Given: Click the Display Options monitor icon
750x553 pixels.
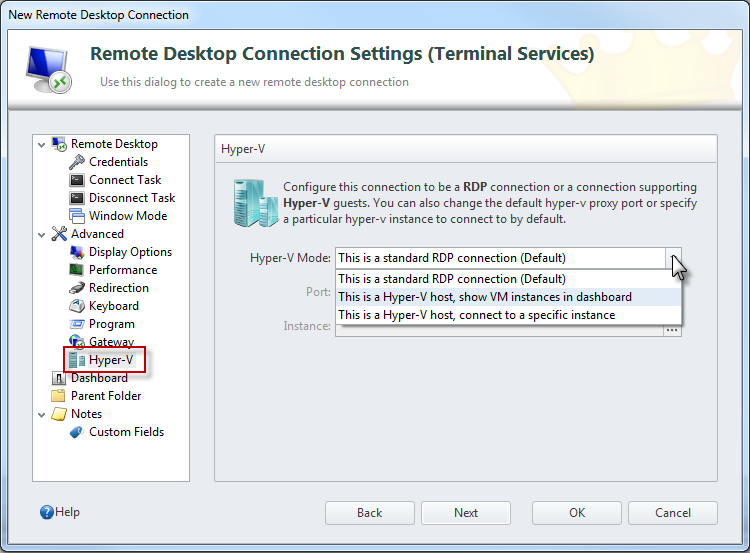Looking at the screenshot, I should click(x=77, y=252).
